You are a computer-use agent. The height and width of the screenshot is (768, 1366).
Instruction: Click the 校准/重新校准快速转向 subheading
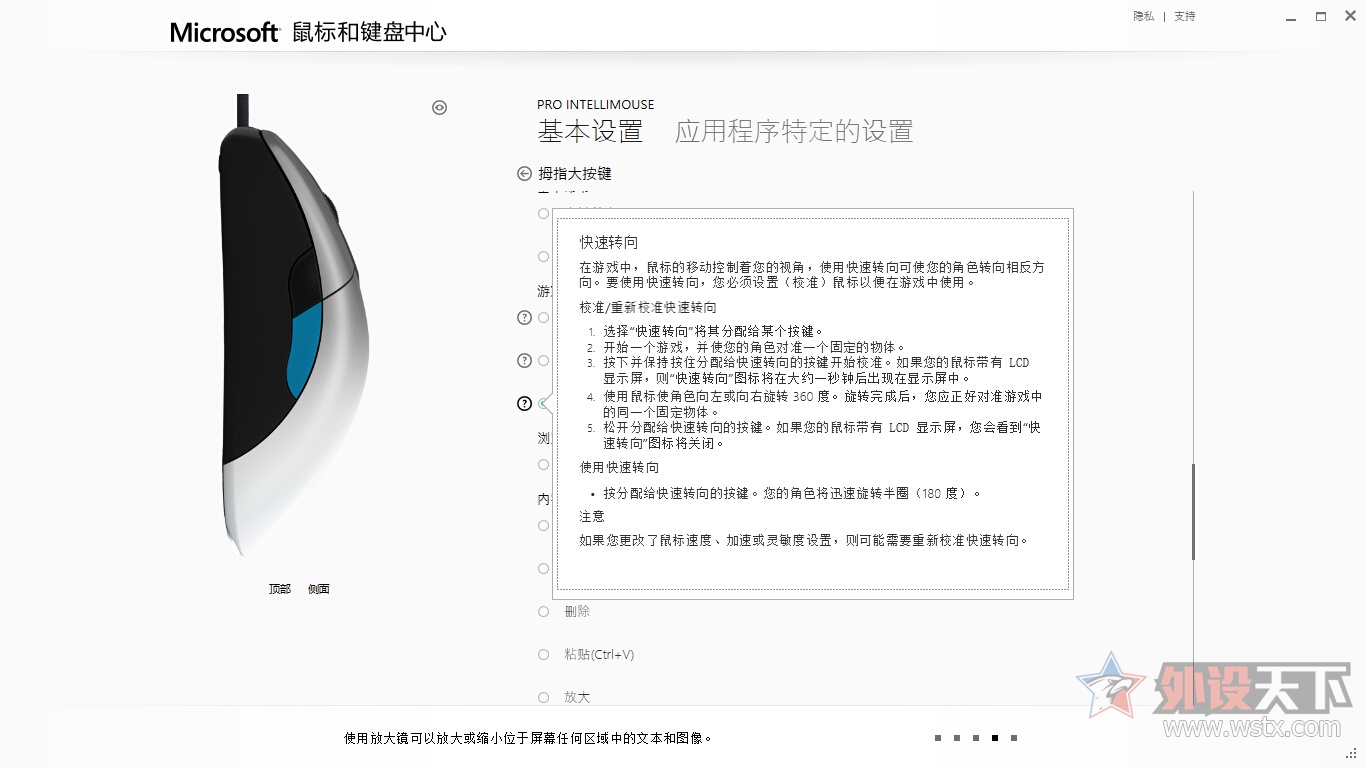pyautogui.click(x=648, y=307)
